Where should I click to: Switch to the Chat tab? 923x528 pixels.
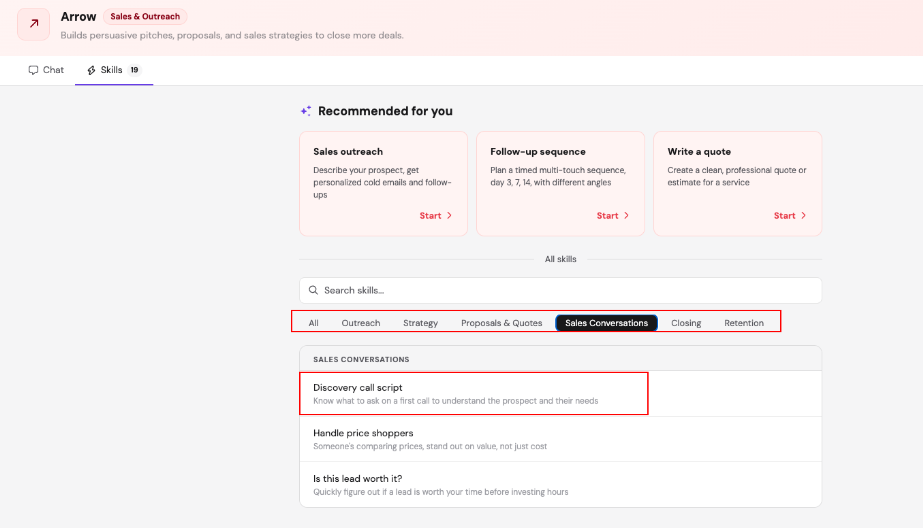(46, 70)
